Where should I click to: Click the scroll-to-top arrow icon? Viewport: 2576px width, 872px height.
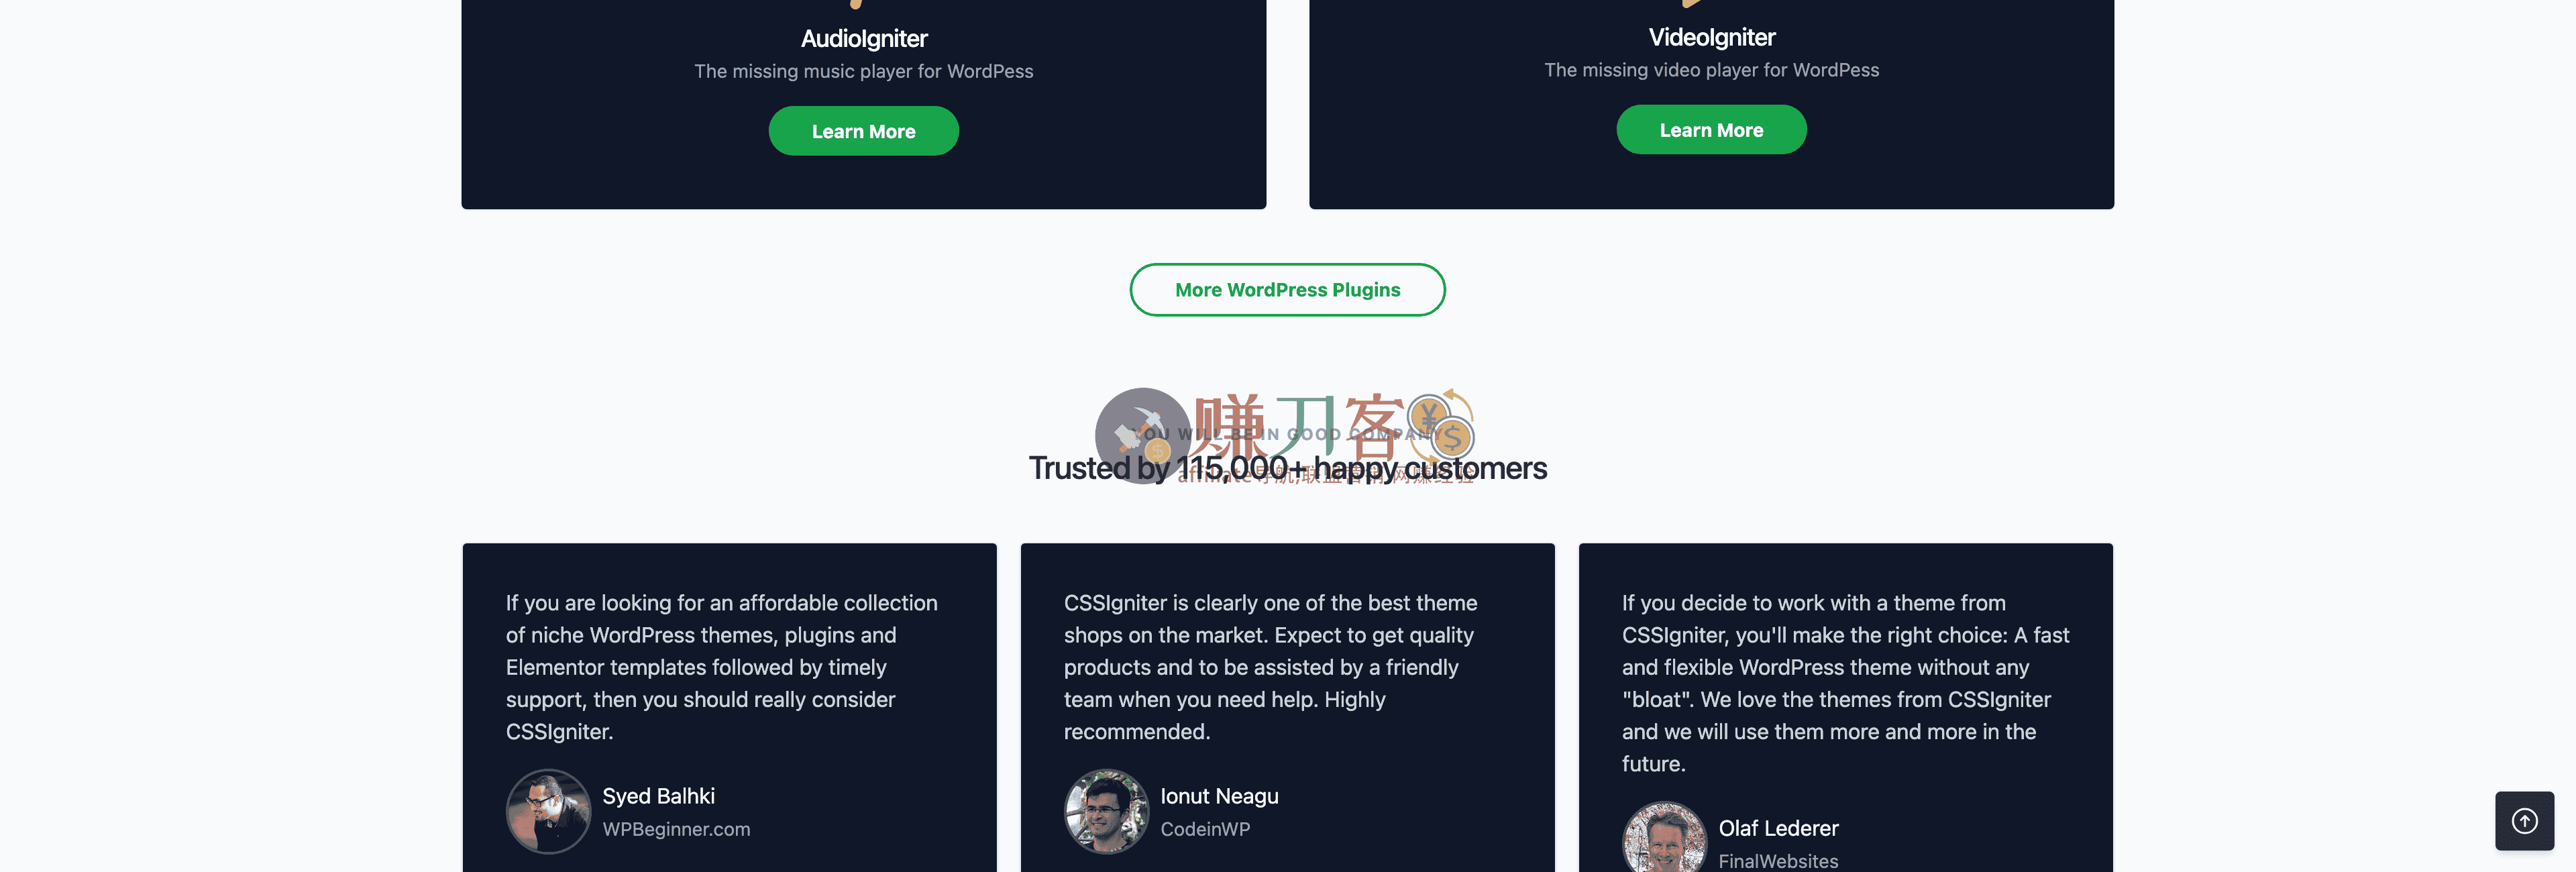(2524, 821)
